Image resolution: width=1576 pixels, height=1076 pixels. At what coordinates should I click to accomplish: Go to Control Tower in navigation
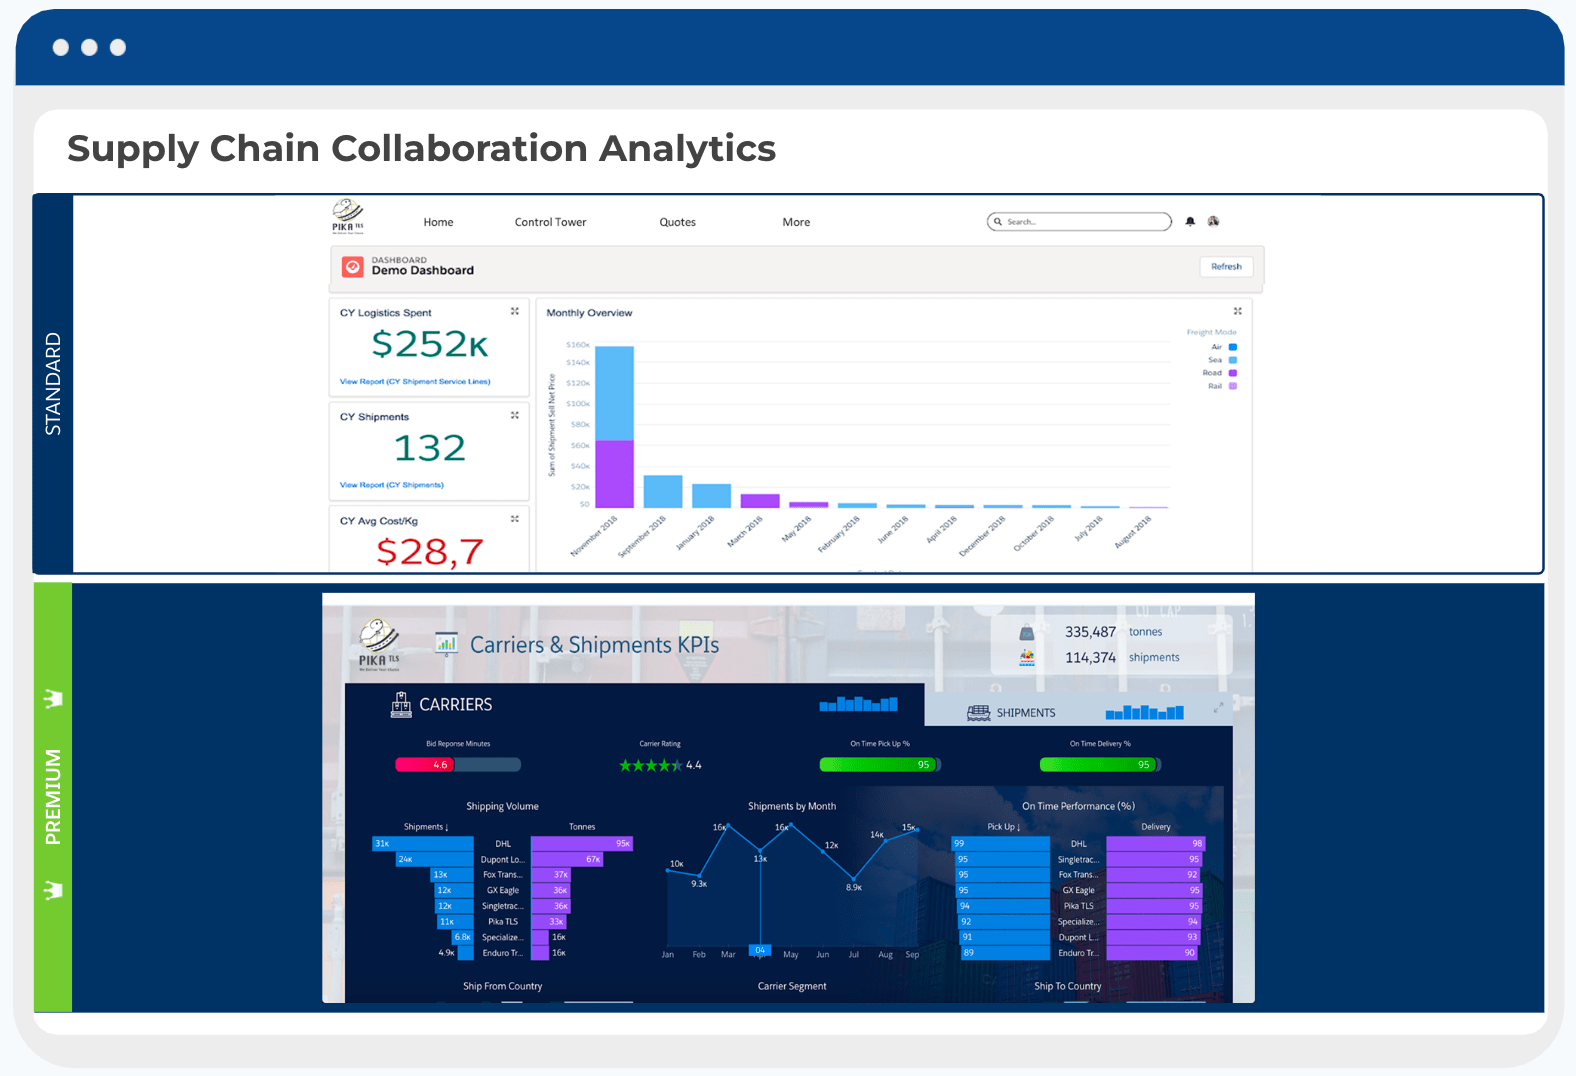550,222
